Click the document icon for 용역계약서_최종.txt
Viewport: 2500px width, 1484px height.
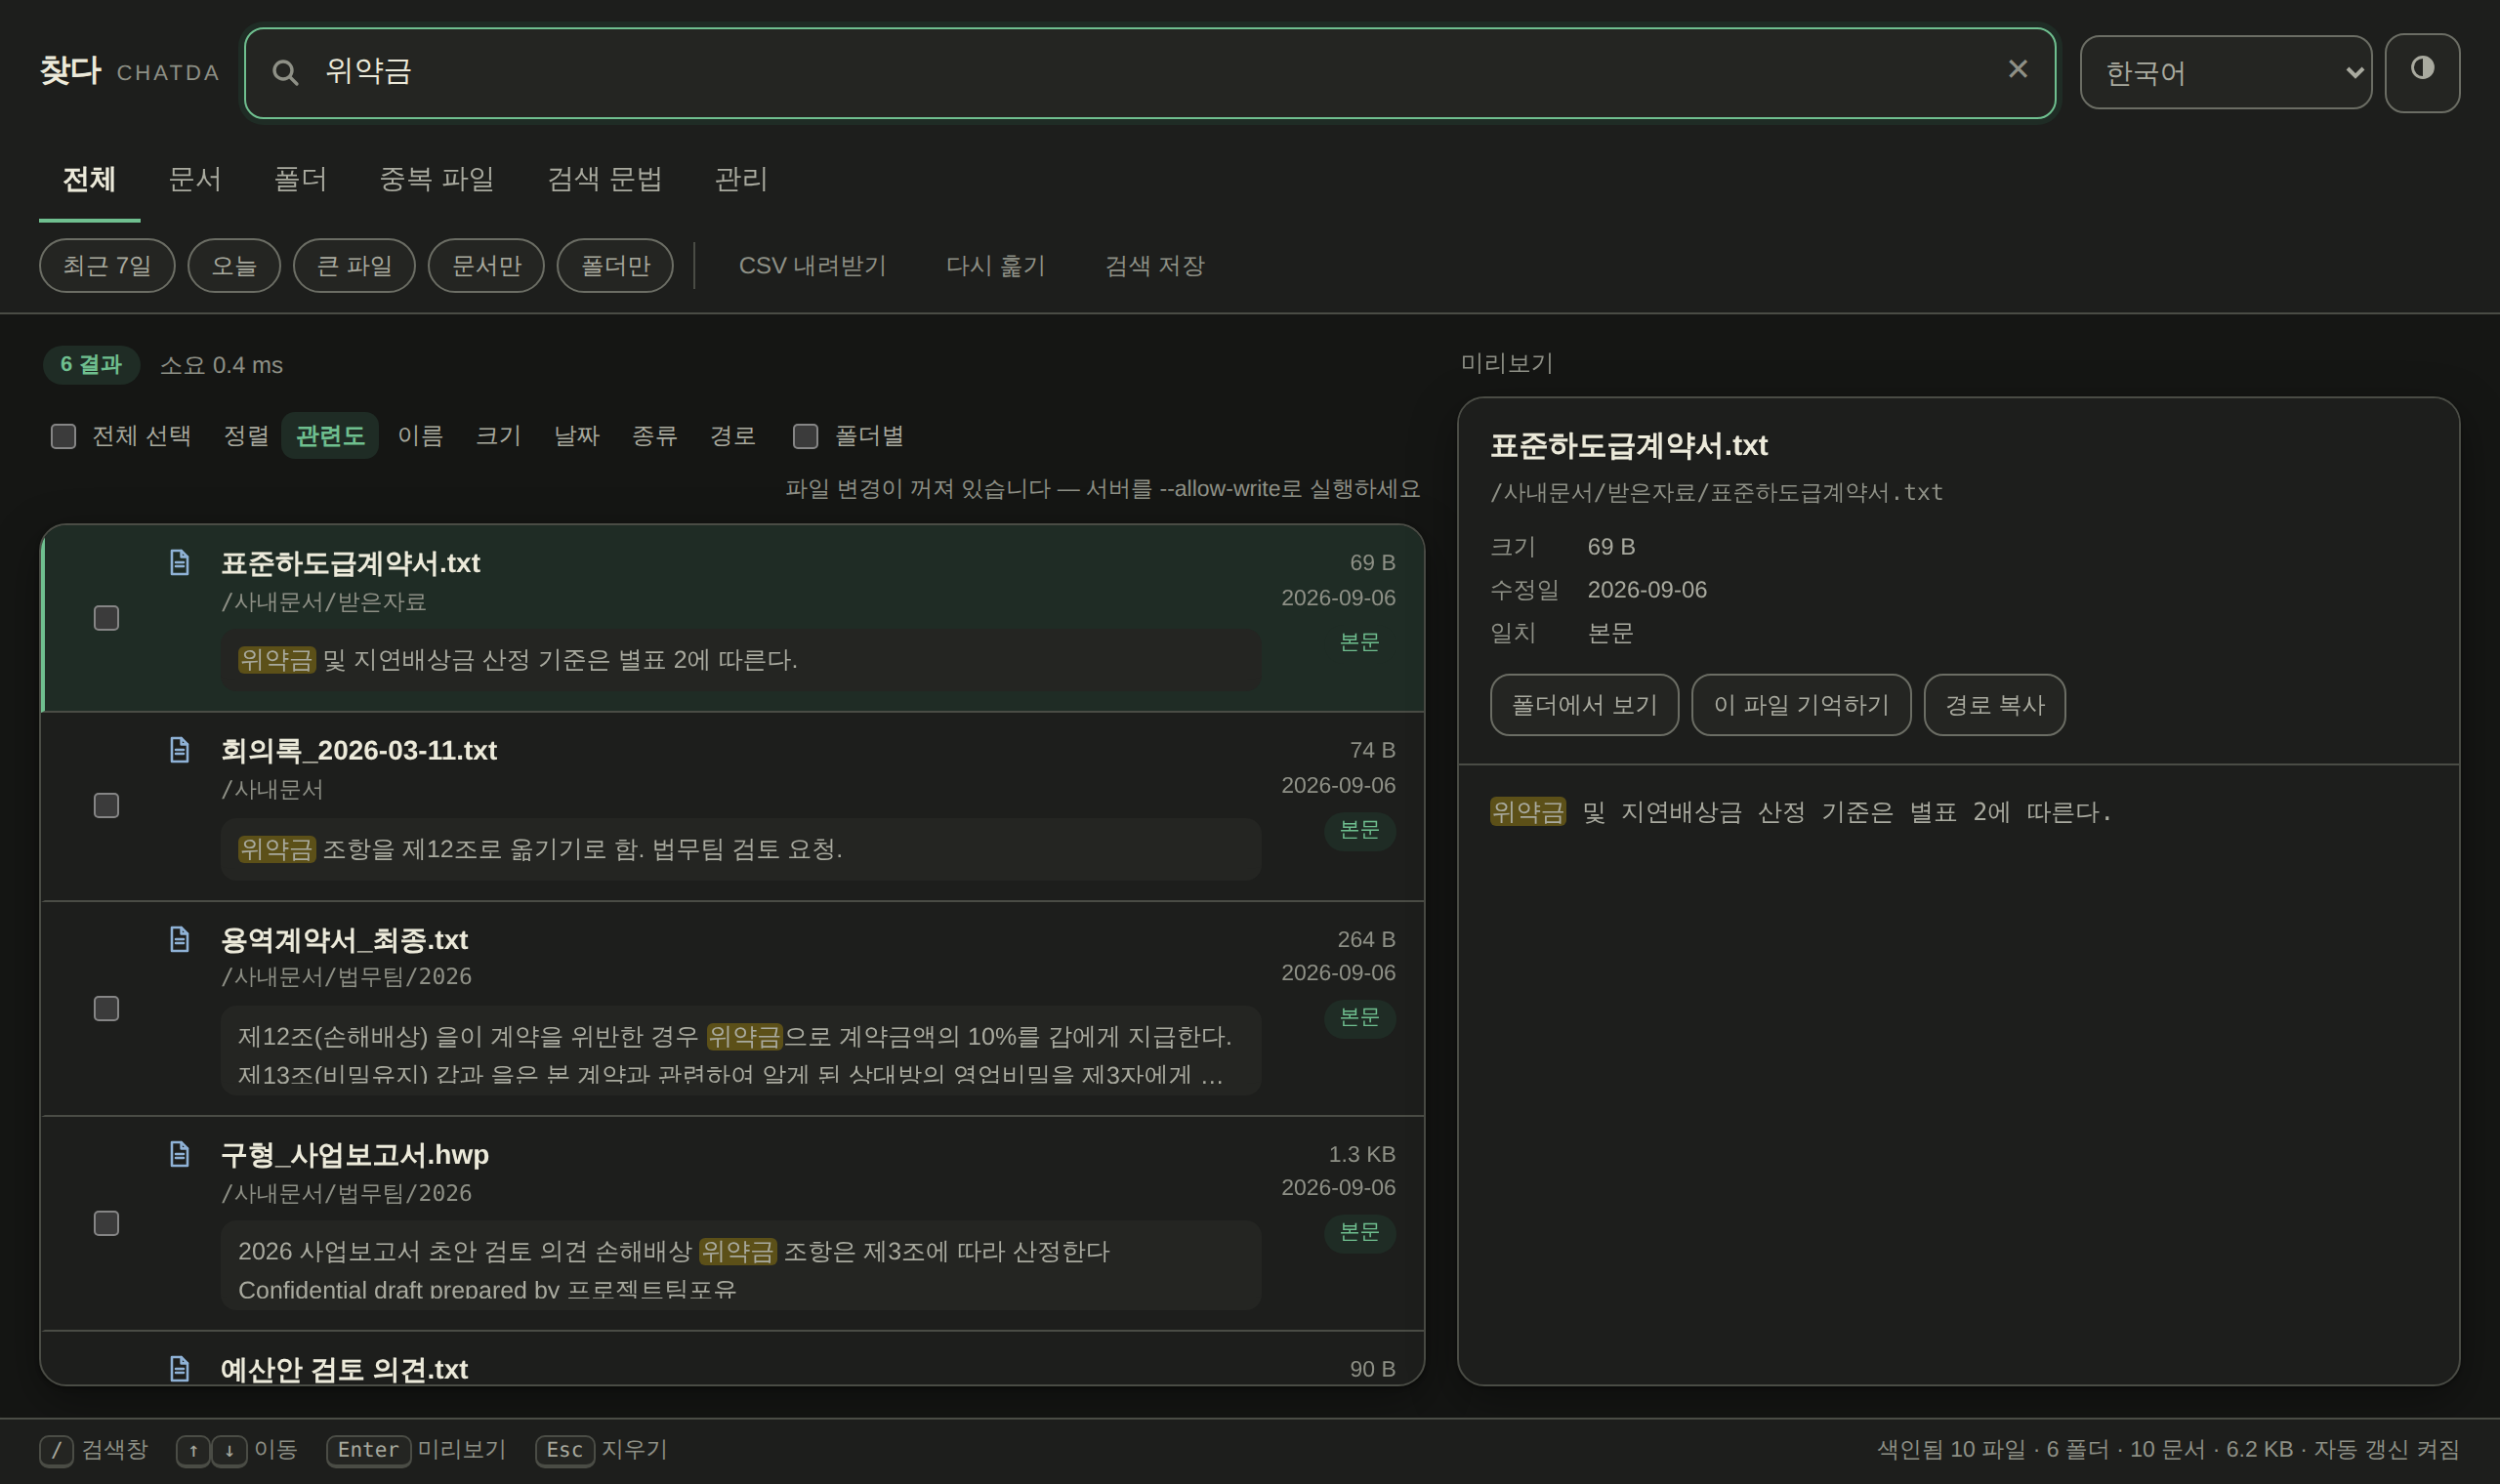coord(179,939)
